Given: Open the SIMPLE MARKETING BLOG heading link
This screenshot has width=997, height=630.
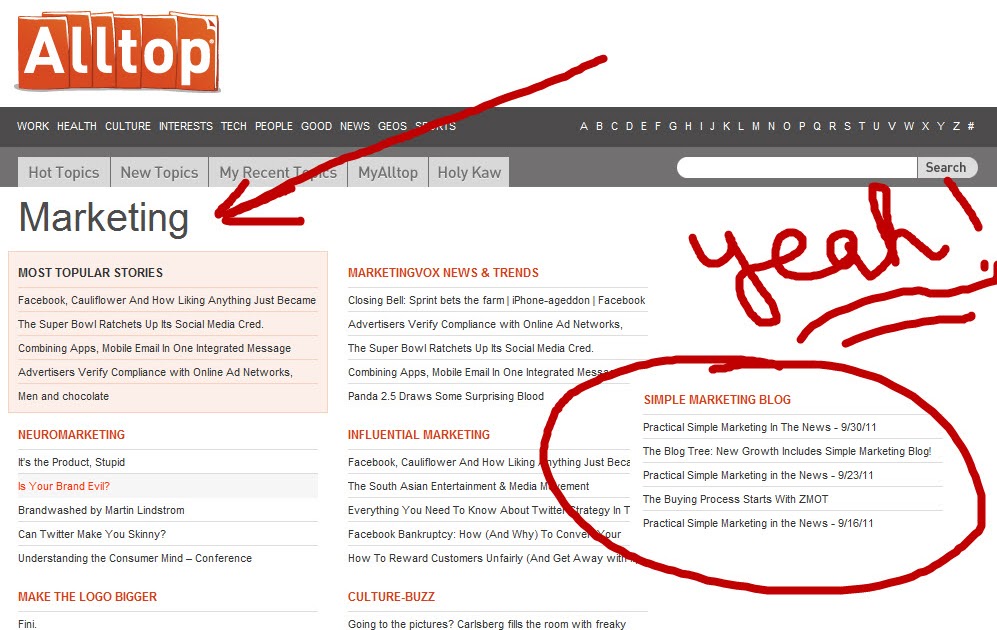Looking at the screenshot, I should click(718, 399).
